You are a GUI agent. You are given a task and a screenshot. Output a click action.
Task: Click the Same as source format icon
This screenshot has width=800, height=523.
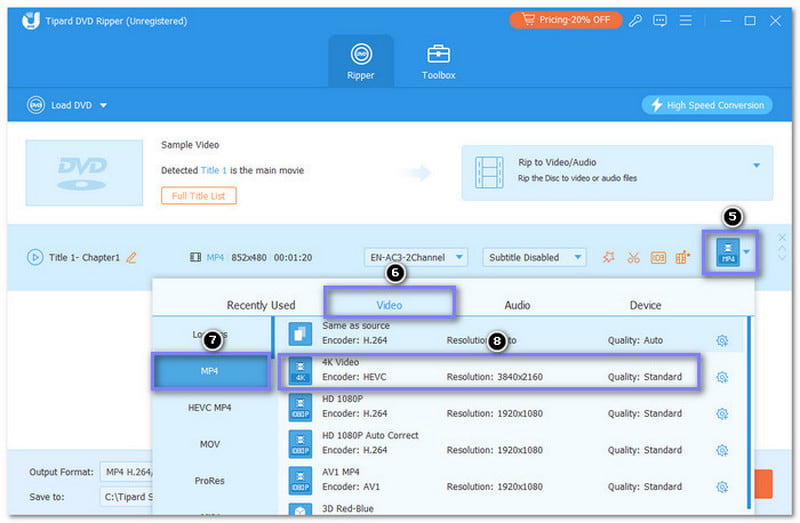click(301, 334)
